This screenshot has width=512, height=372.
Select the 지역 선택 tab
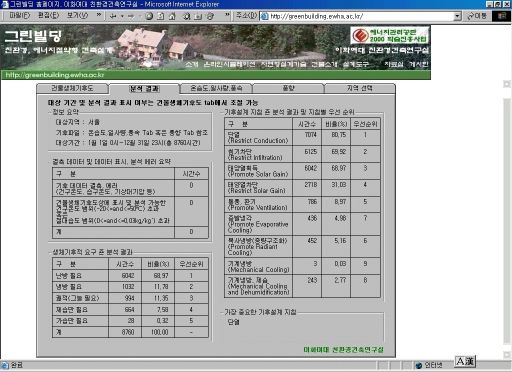pos(359,88)
